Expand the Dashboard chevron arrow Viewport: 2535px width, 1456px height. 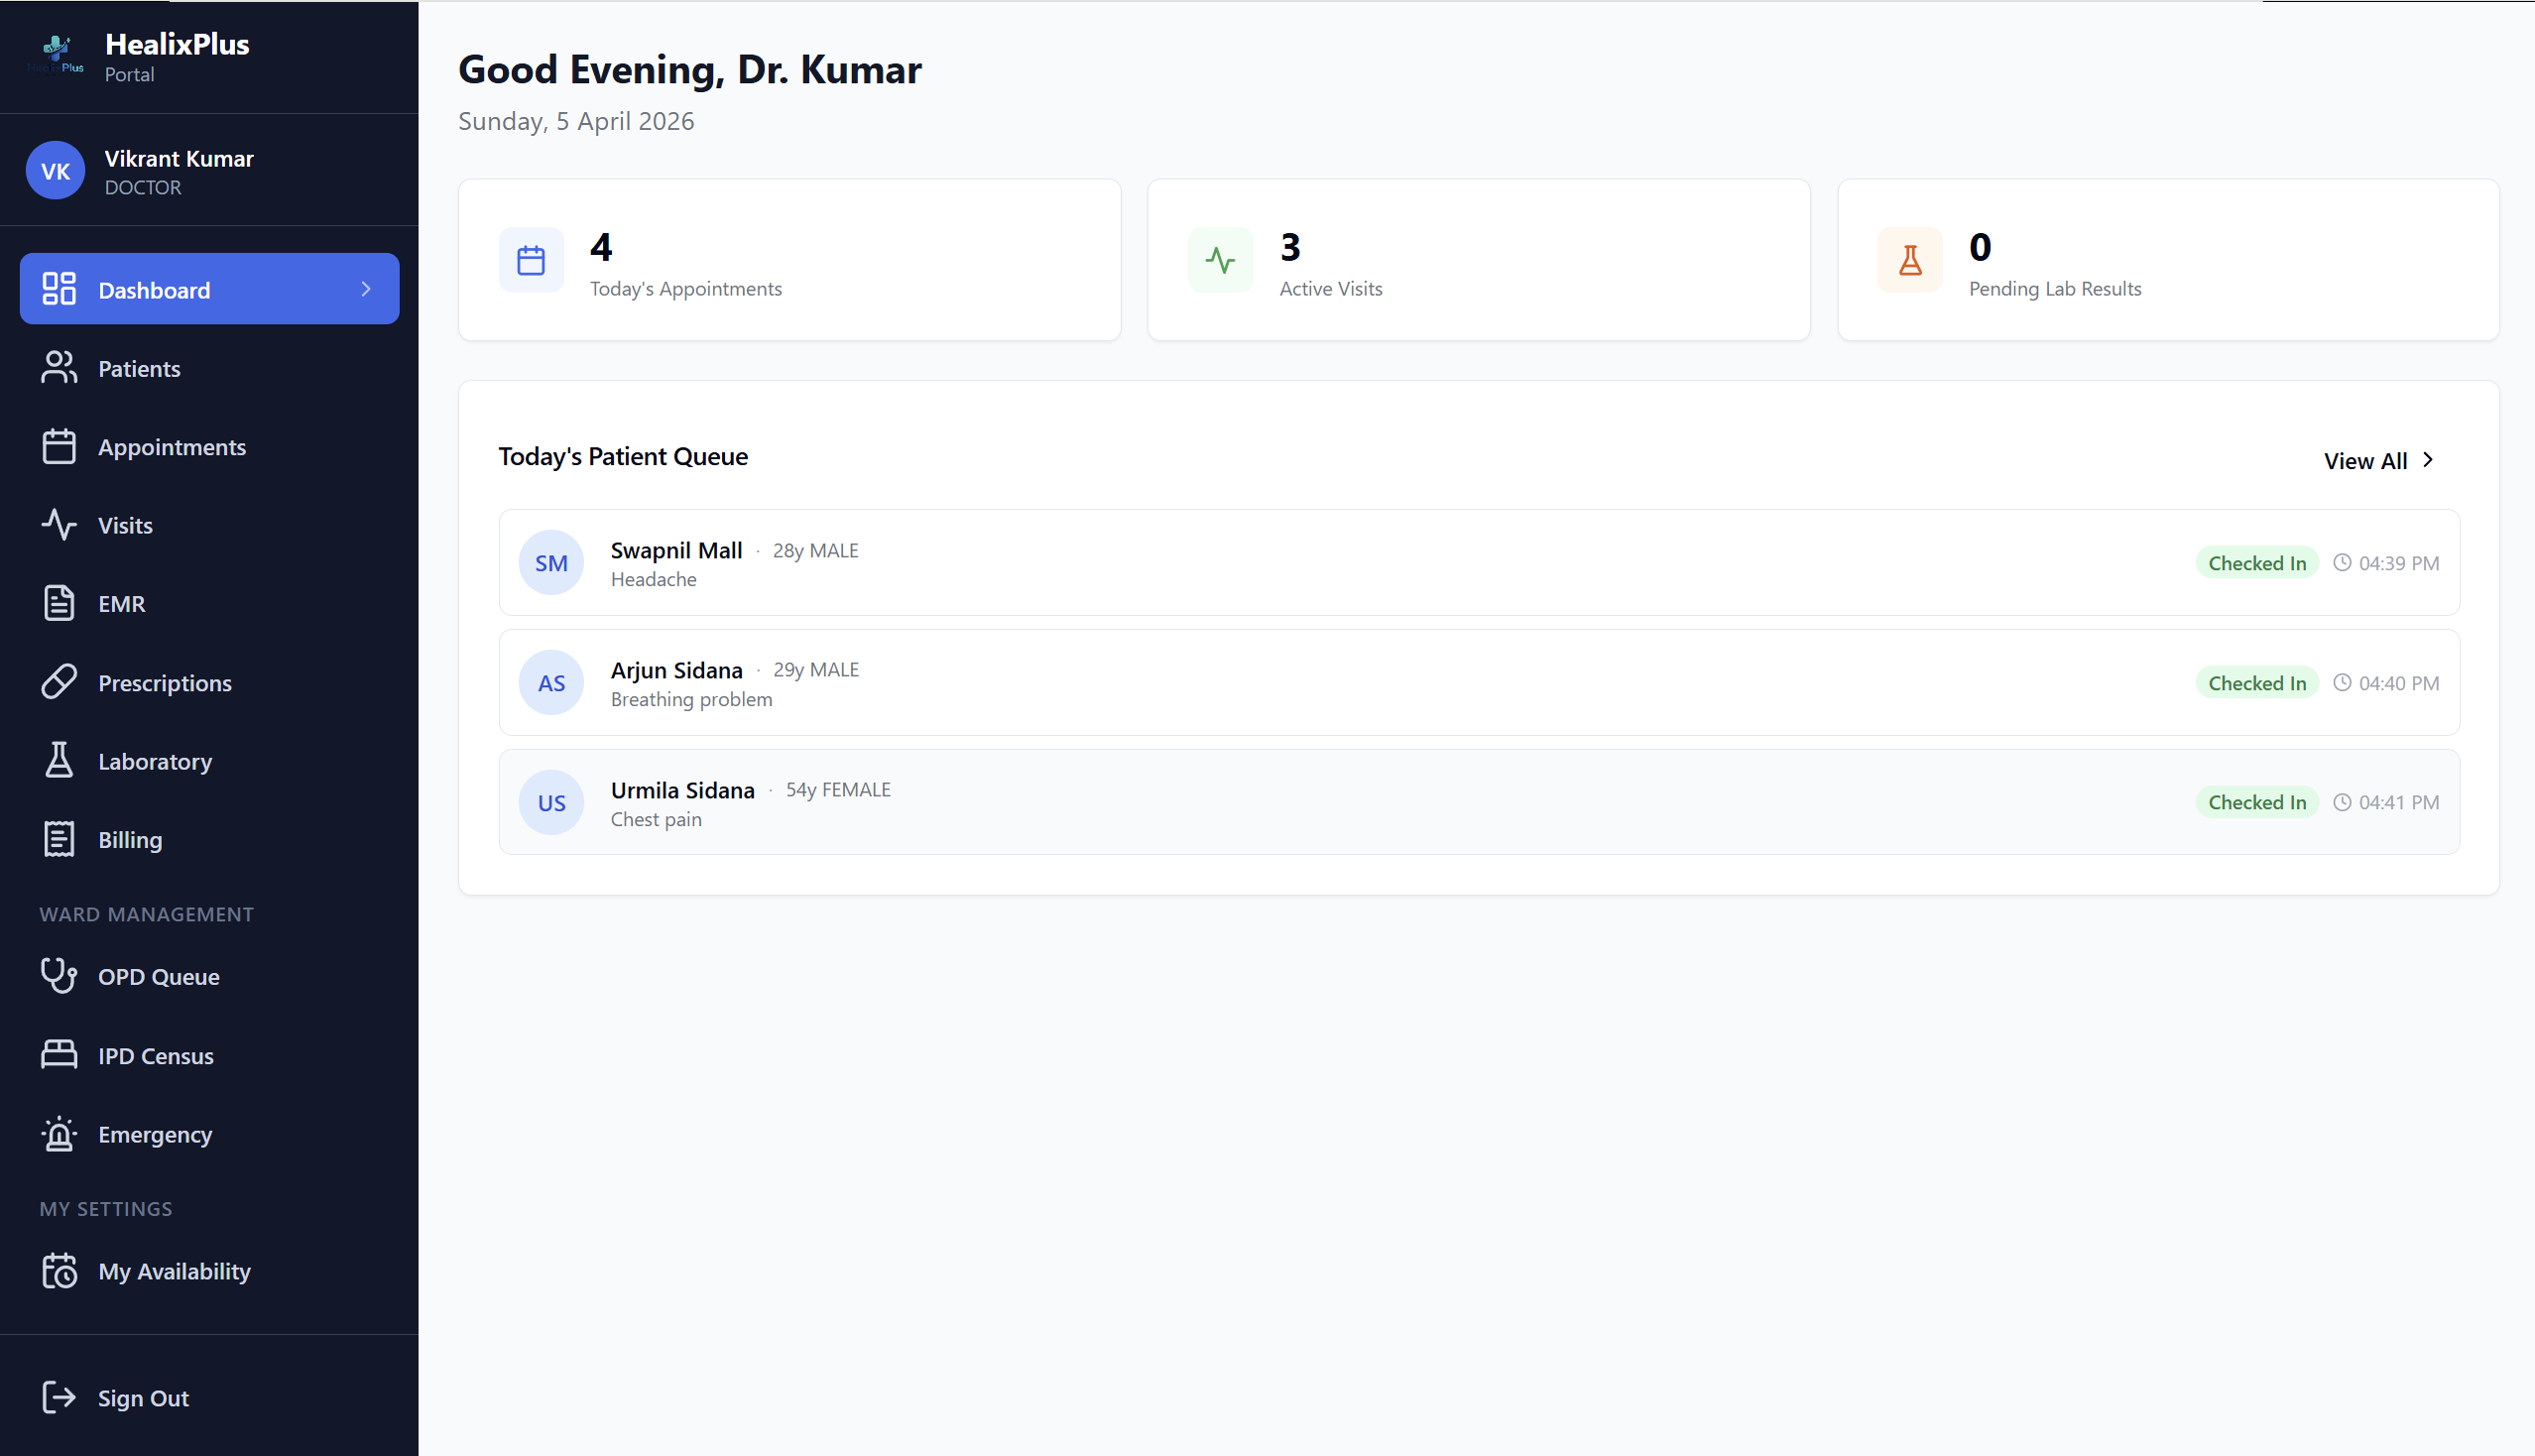[x=364, y=289]
